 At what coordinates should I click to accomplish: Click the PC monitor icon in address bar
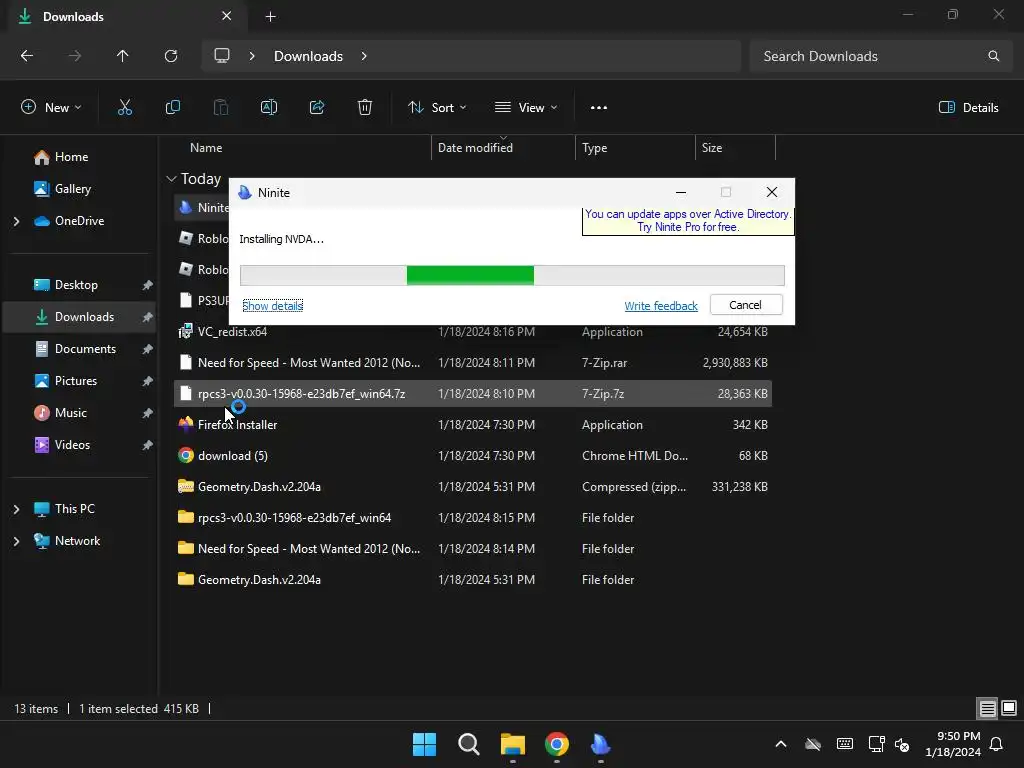[x=222, y=56]
